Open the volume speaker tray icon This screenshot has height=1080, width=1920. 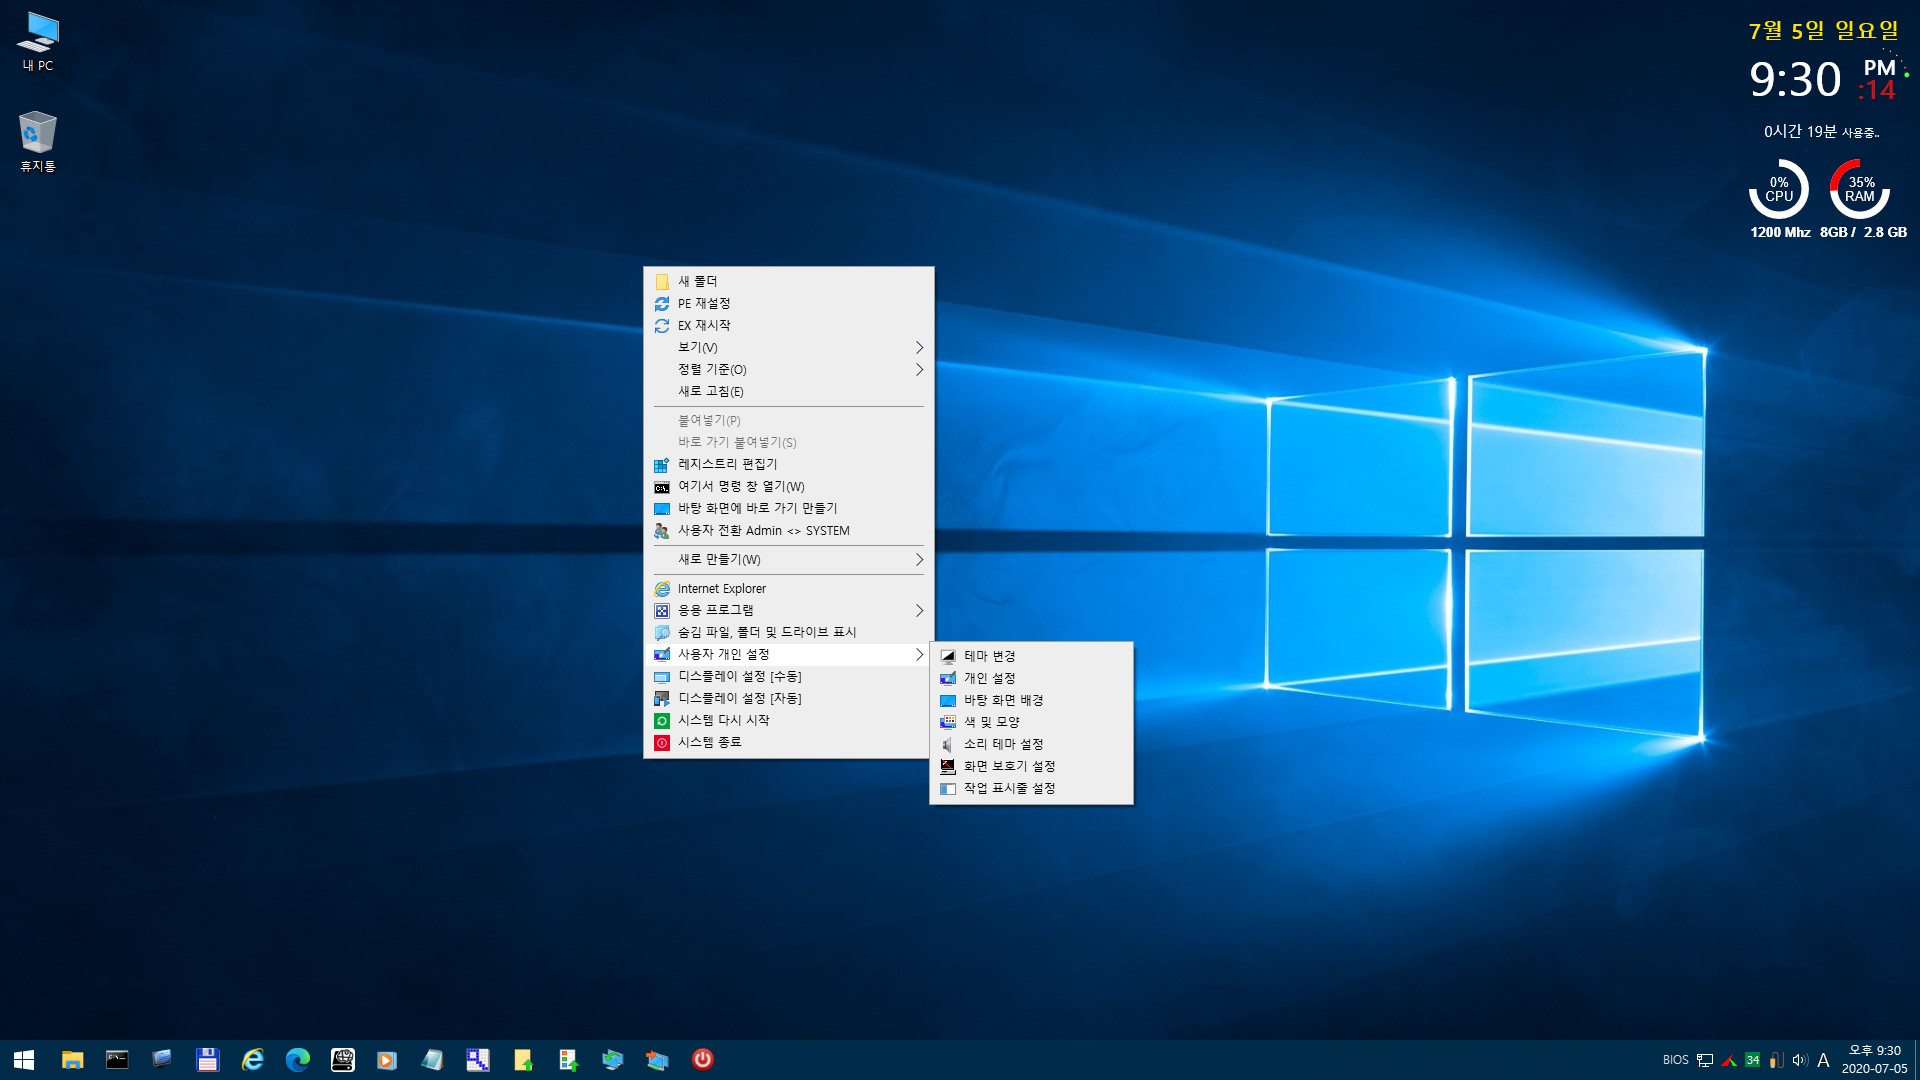[1800, 1060]
